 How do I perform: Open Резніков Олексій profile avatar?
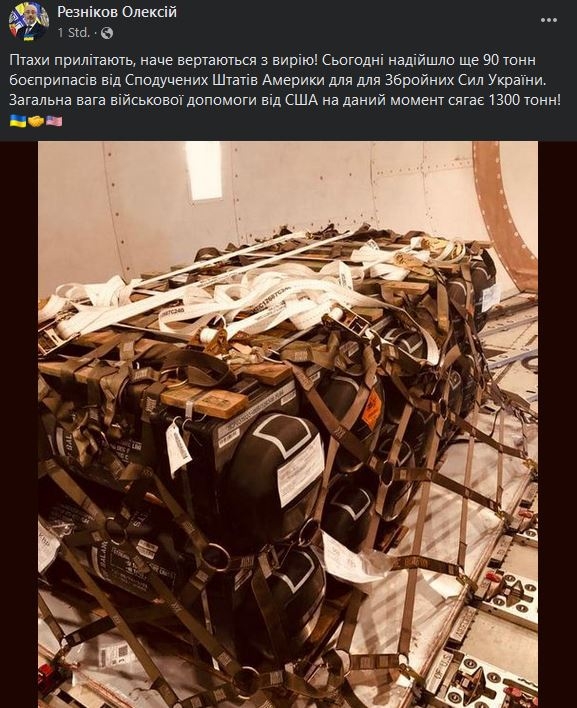click(29, 22)
